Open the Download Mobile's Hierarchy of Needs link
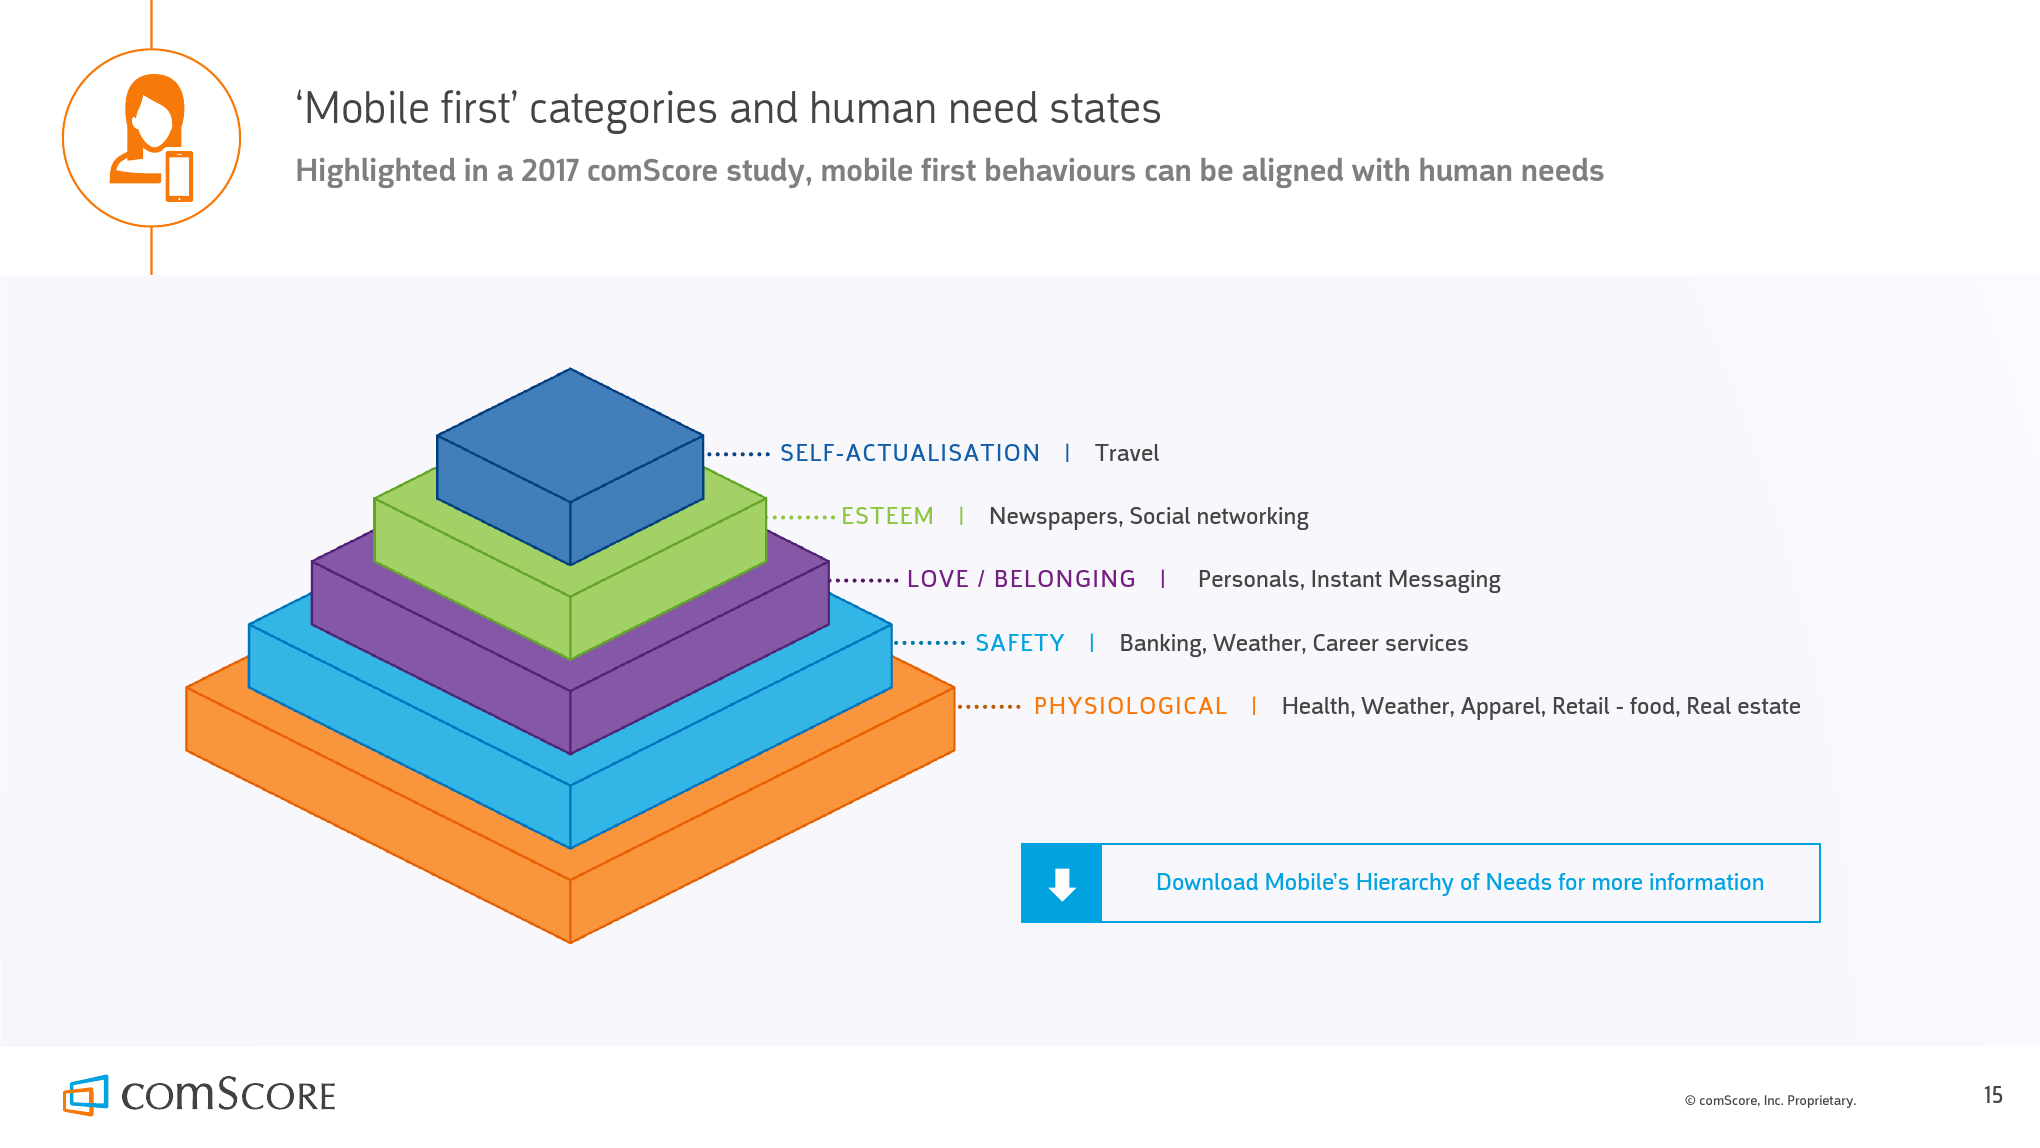 (1459, 883)
